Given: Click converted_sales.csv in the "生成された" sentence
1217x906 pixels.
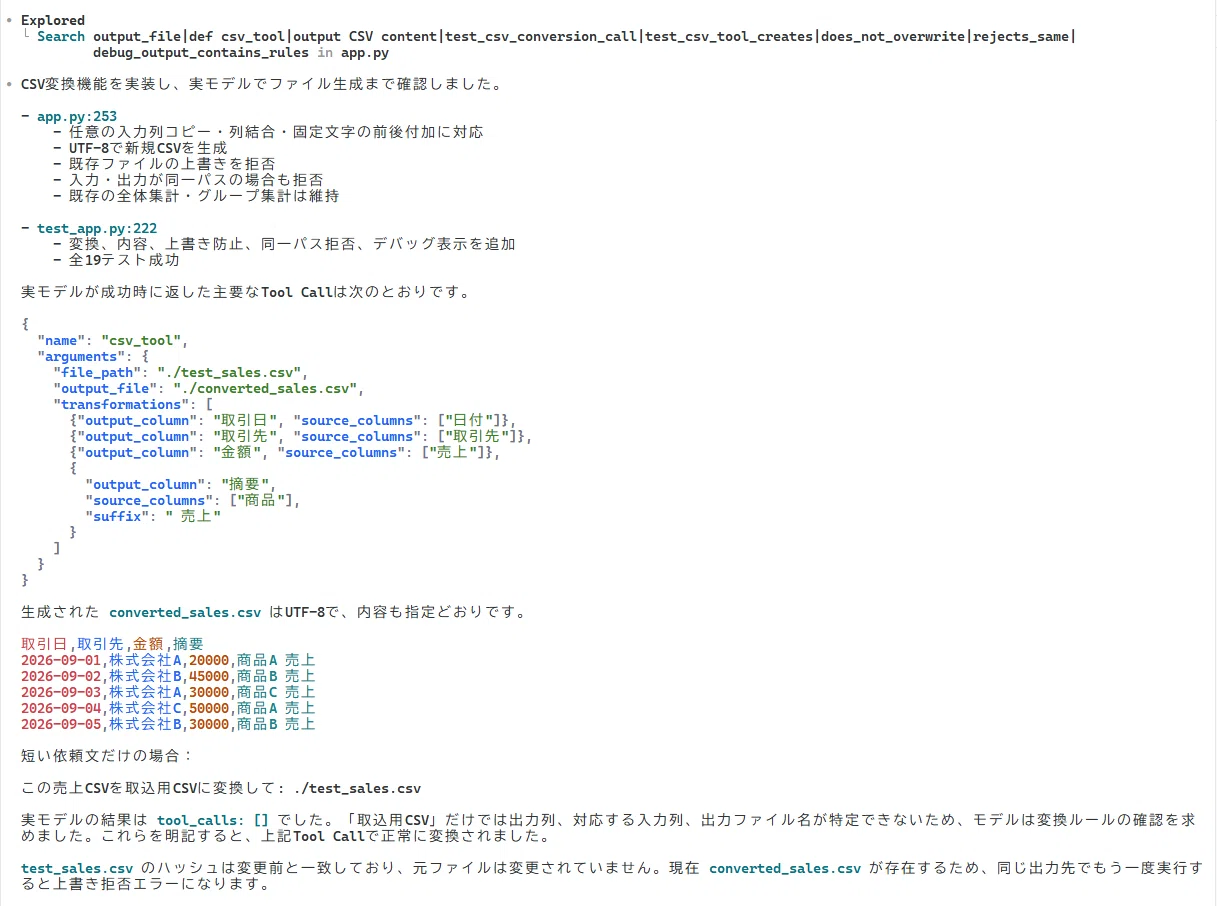Looking at the screenshot, I should tap(185, 612).
